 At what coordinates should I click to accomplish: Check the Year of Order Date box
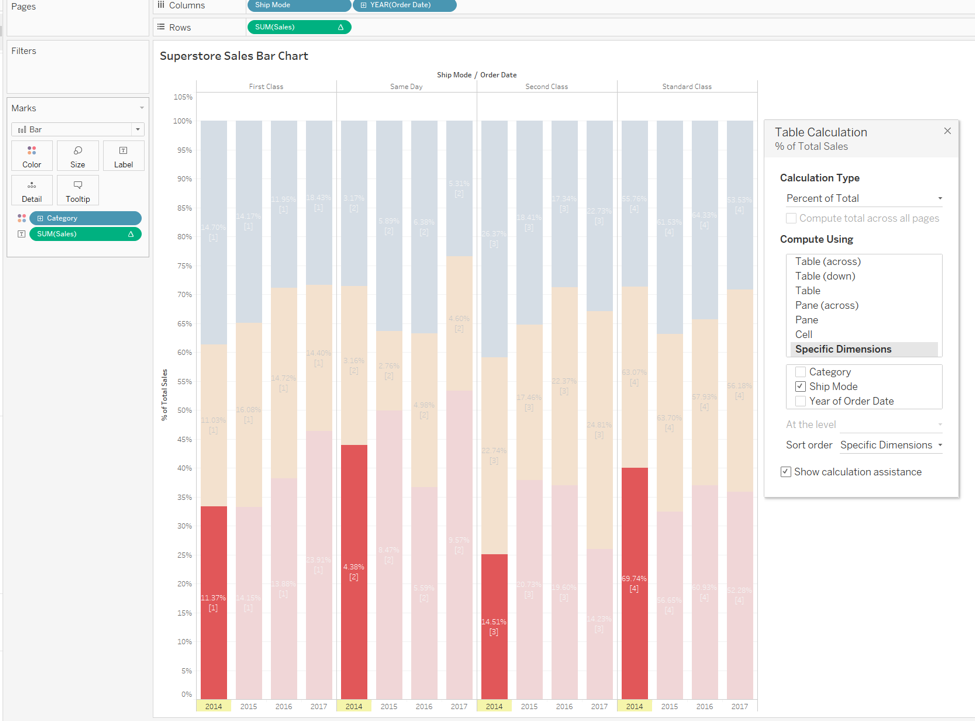[800, 401]
